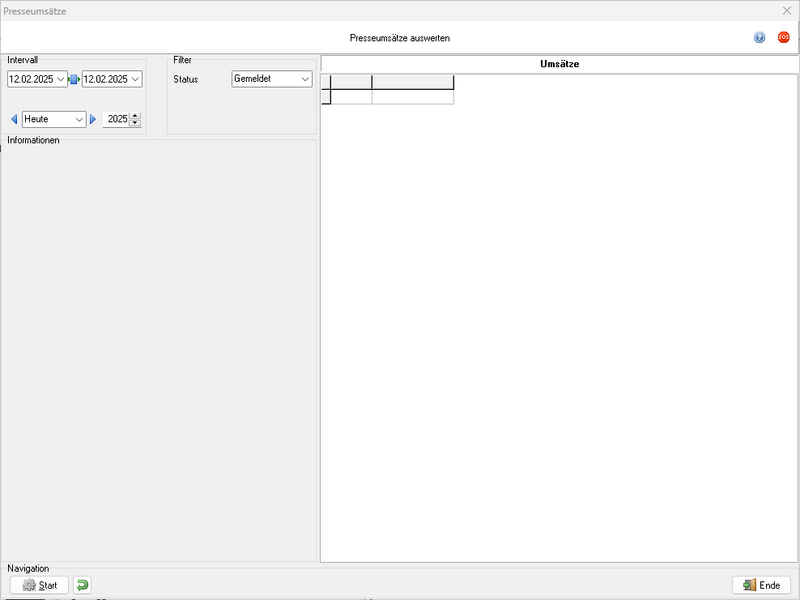The image size is (800, 600).
Task: Click the sync icon between the two dates
Action: click(x=74, y=79)
